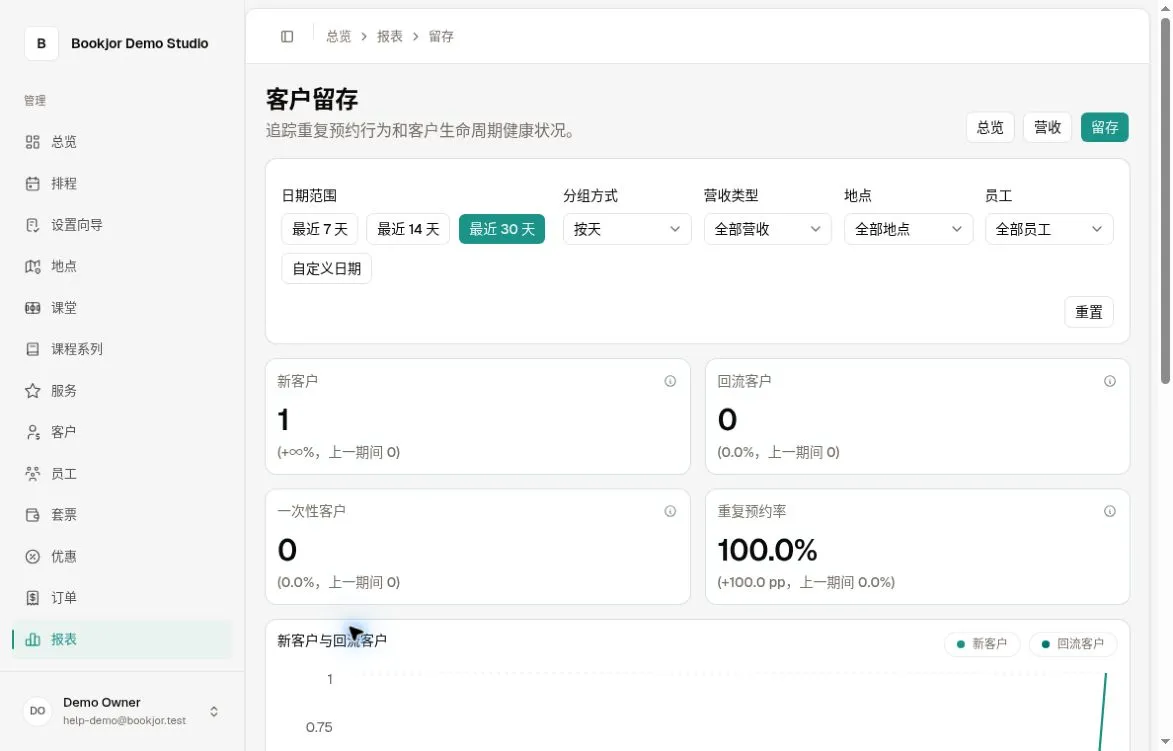Click the 套票 wallet icon in sidebar
The image size is (1173, 751).
coord(32,515)
